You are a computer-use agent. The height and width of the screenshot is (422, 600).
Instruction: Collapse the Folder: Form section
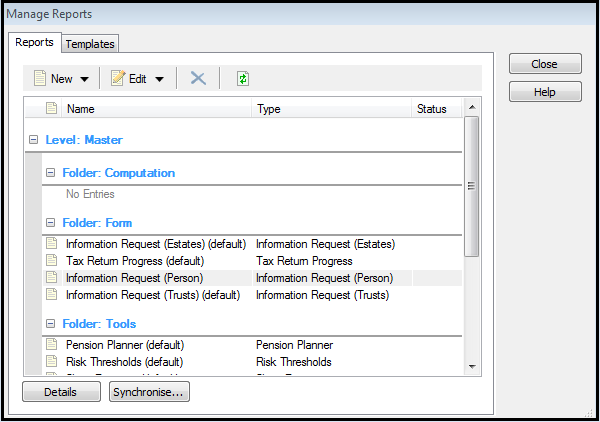[50, 223]
